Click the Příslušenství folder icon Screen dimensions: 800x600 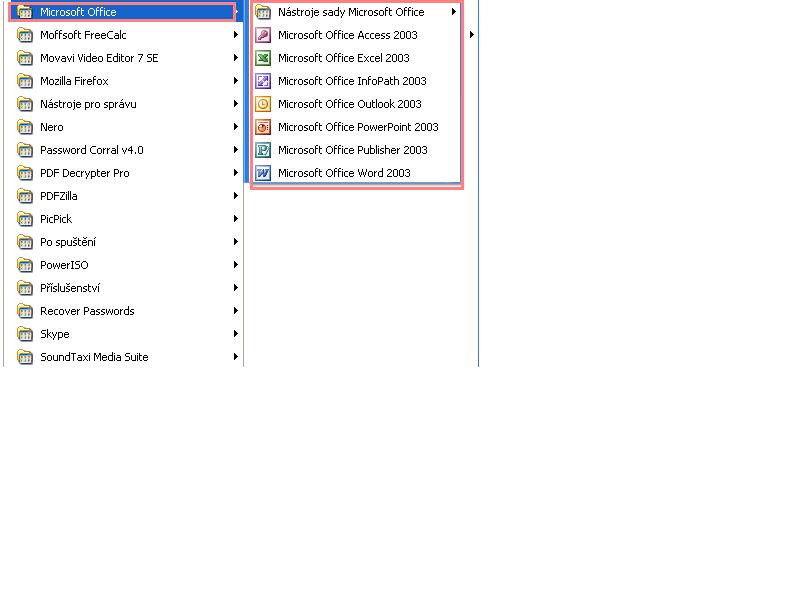(x=24, y=288)
